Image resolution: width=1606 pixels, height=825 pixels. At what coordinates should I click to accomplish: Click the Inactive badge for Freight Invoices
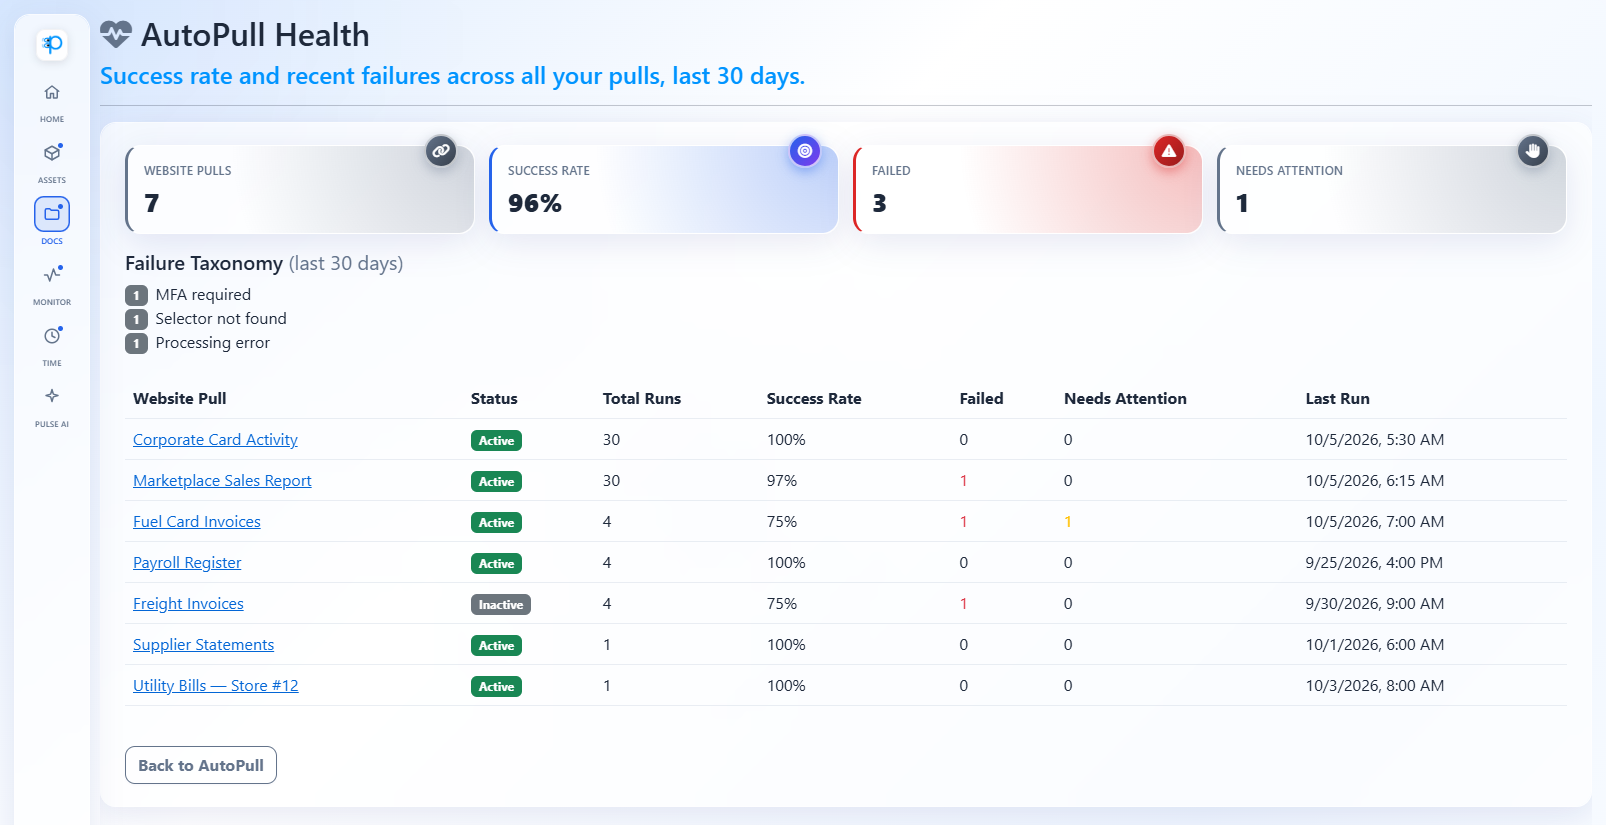coord(501,605)
